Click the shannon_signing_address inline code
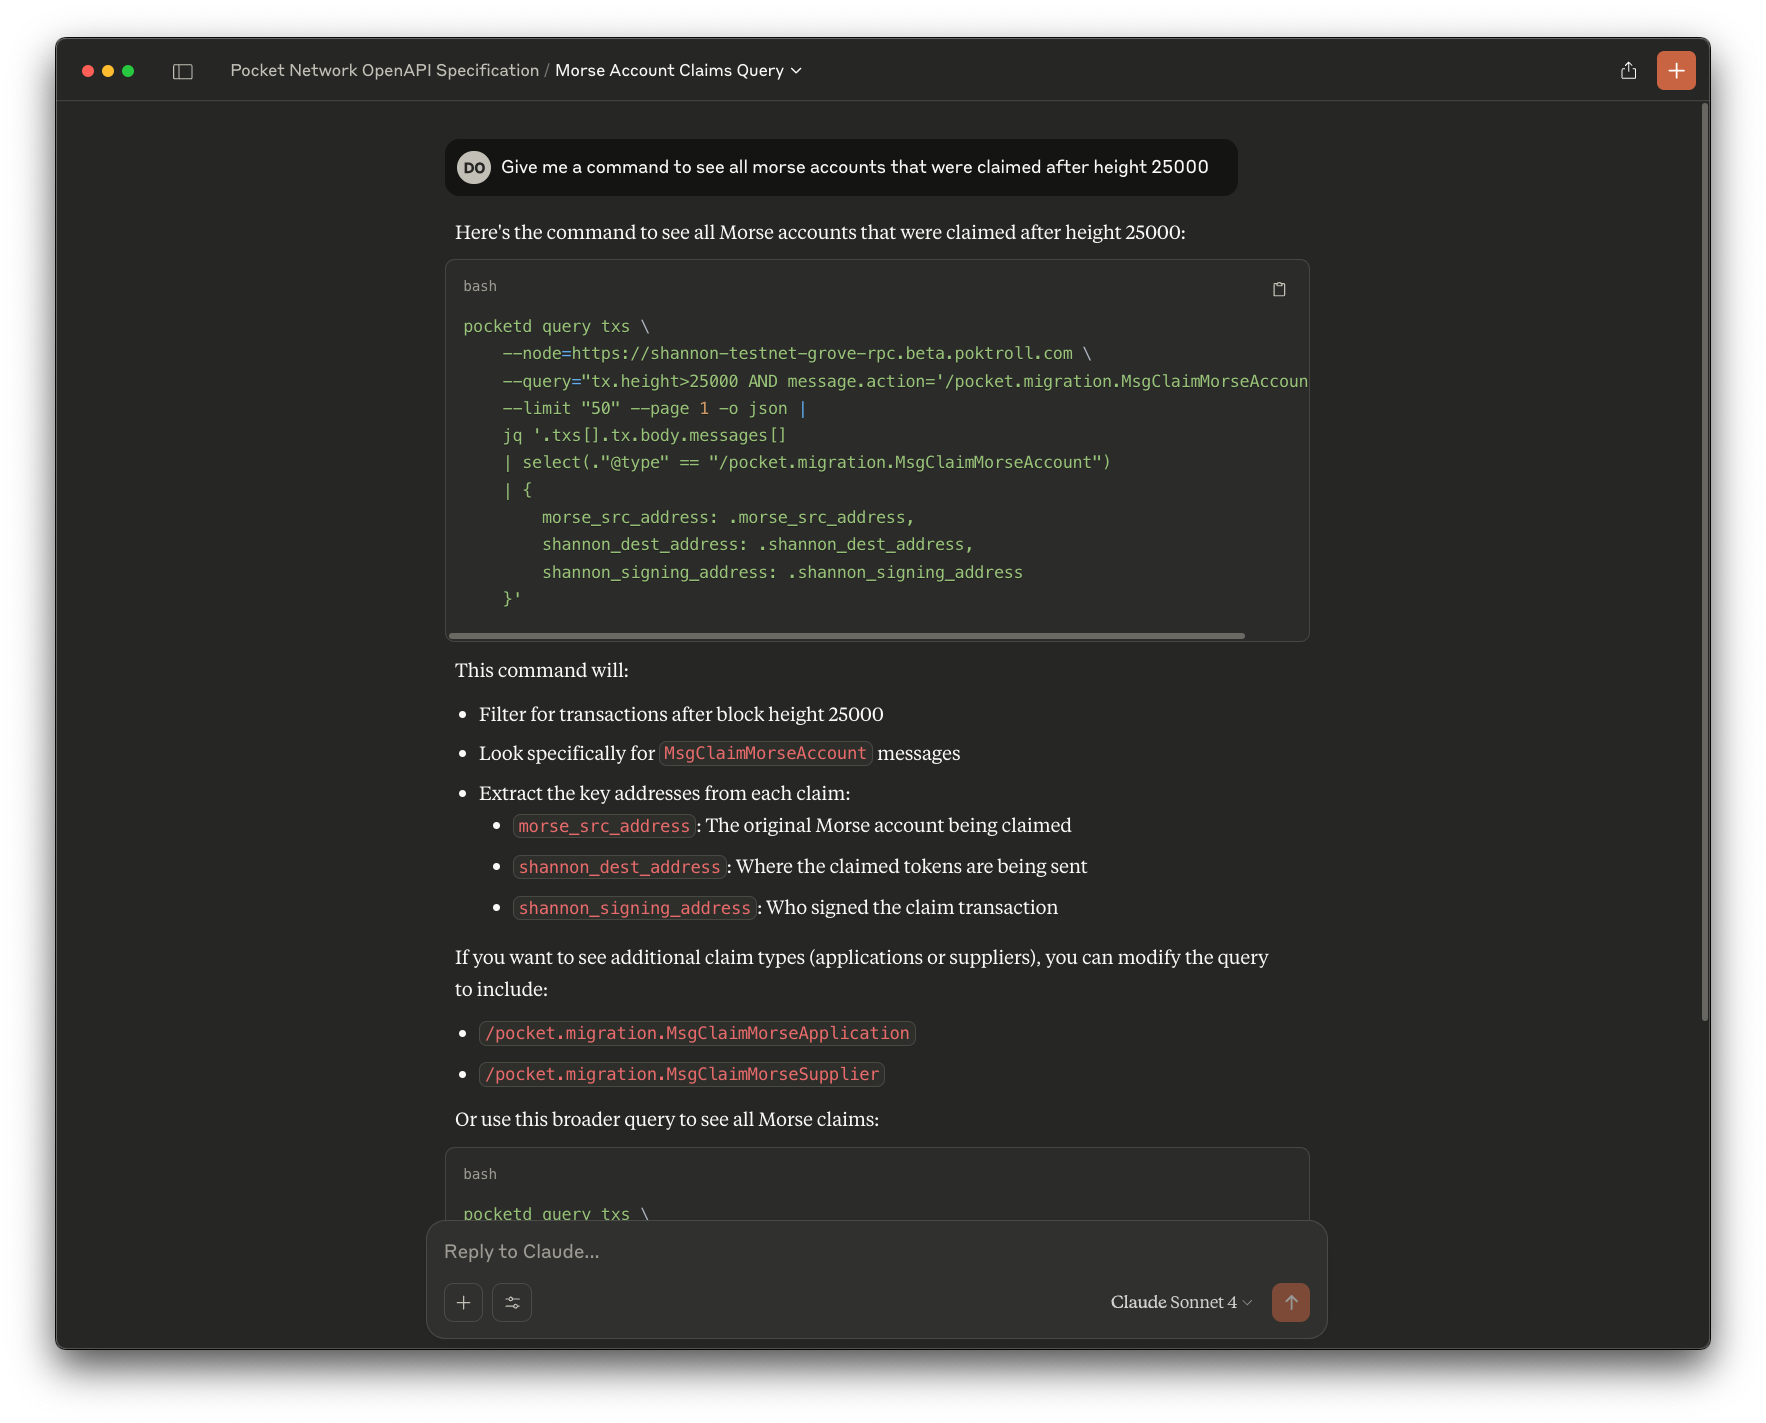 pyautogui.click(x=634, y=908)
